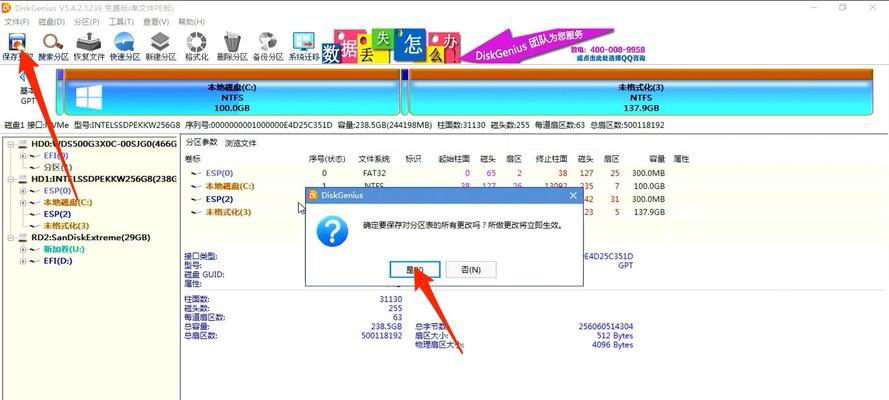The width and height of the screenshot is (889, 400).
Task: Click the Windows logo on C: partition bar
Action: pyautogui.click(x=89, y=97)
